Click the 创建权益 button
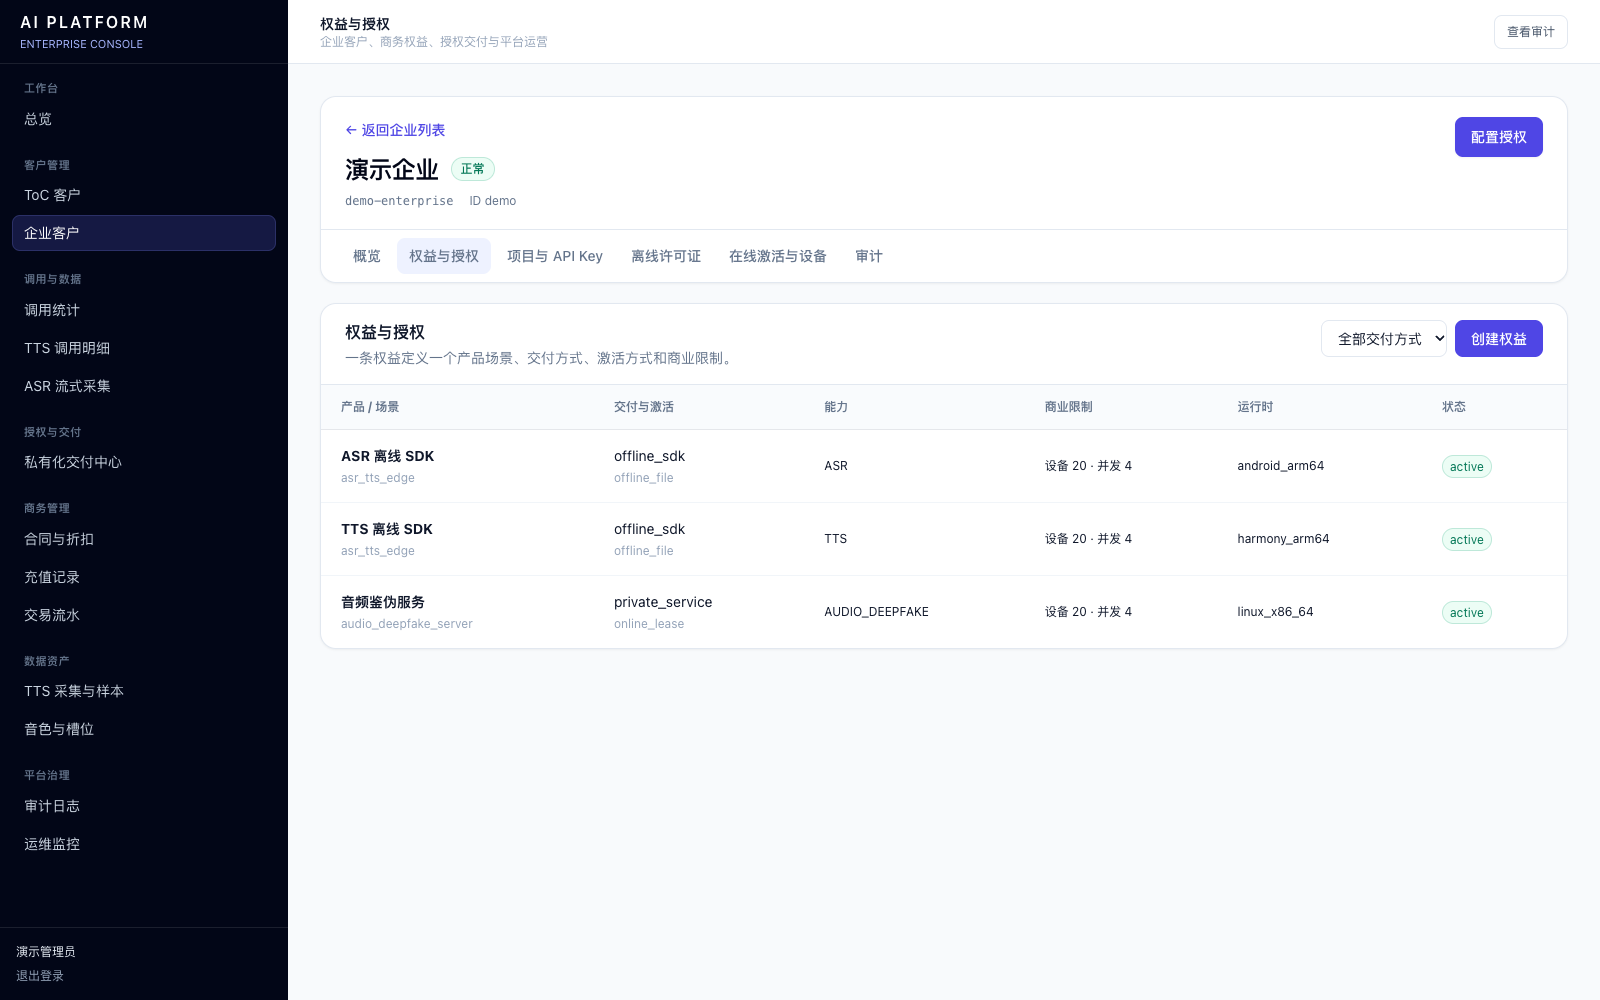The height and width of the screenshot is (1000, 1600). (1498, 339)
